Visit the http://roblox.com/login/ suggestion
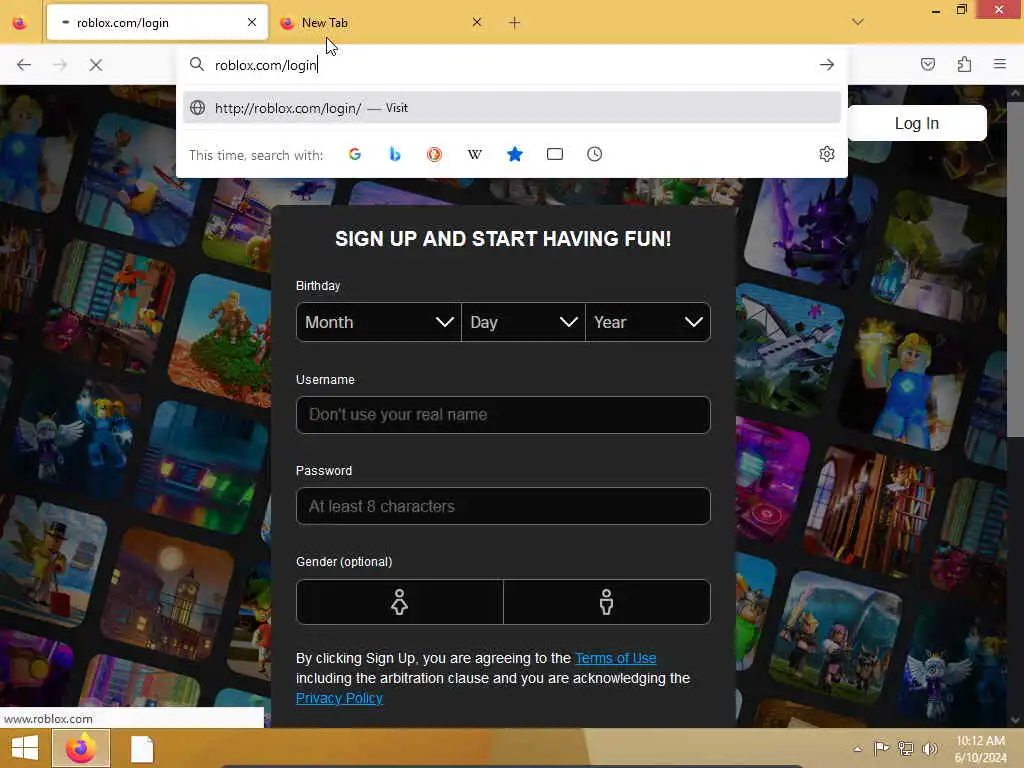This screenshot has width=1024, height=768. pyautogui.click(x=512, y=108)
